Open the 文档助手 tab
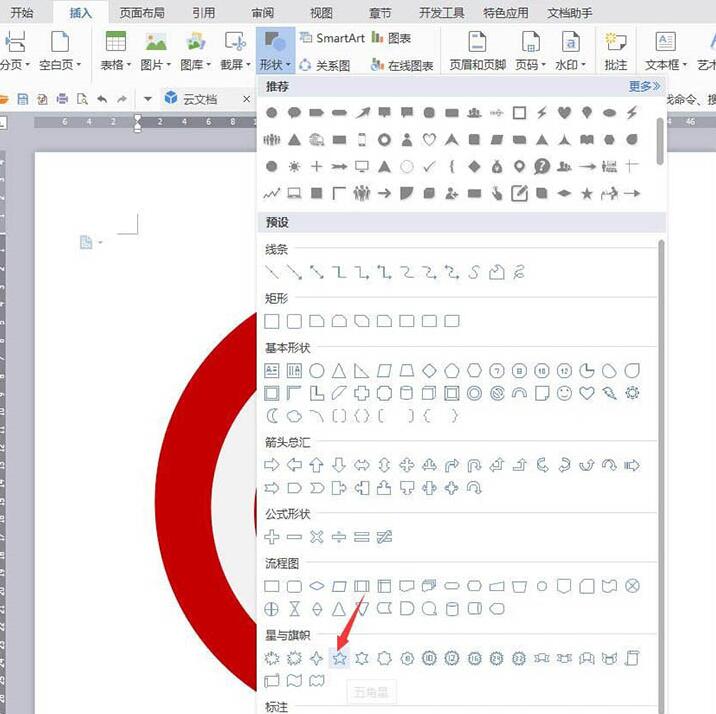This screenshot has width=716, height=714. (570, 12)
